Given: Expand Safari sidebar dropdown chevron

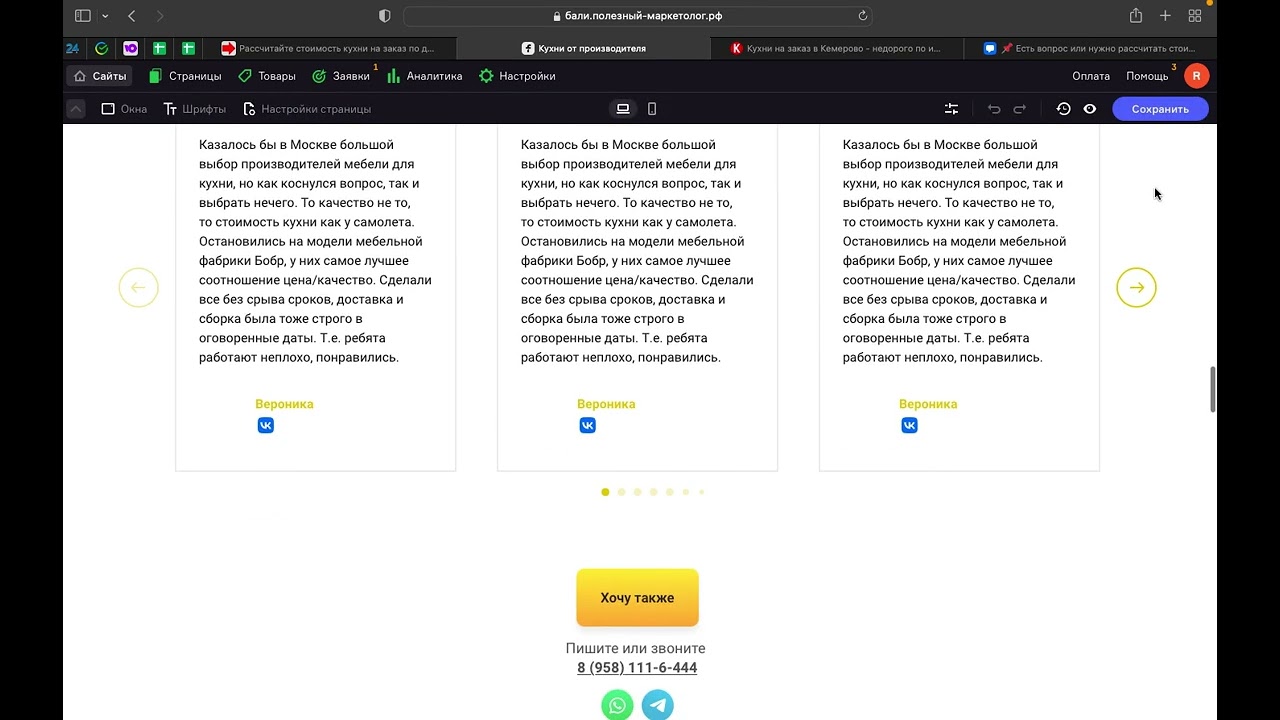Looking at the screenshot, I should pyautogui.click(x=105, y=16).
